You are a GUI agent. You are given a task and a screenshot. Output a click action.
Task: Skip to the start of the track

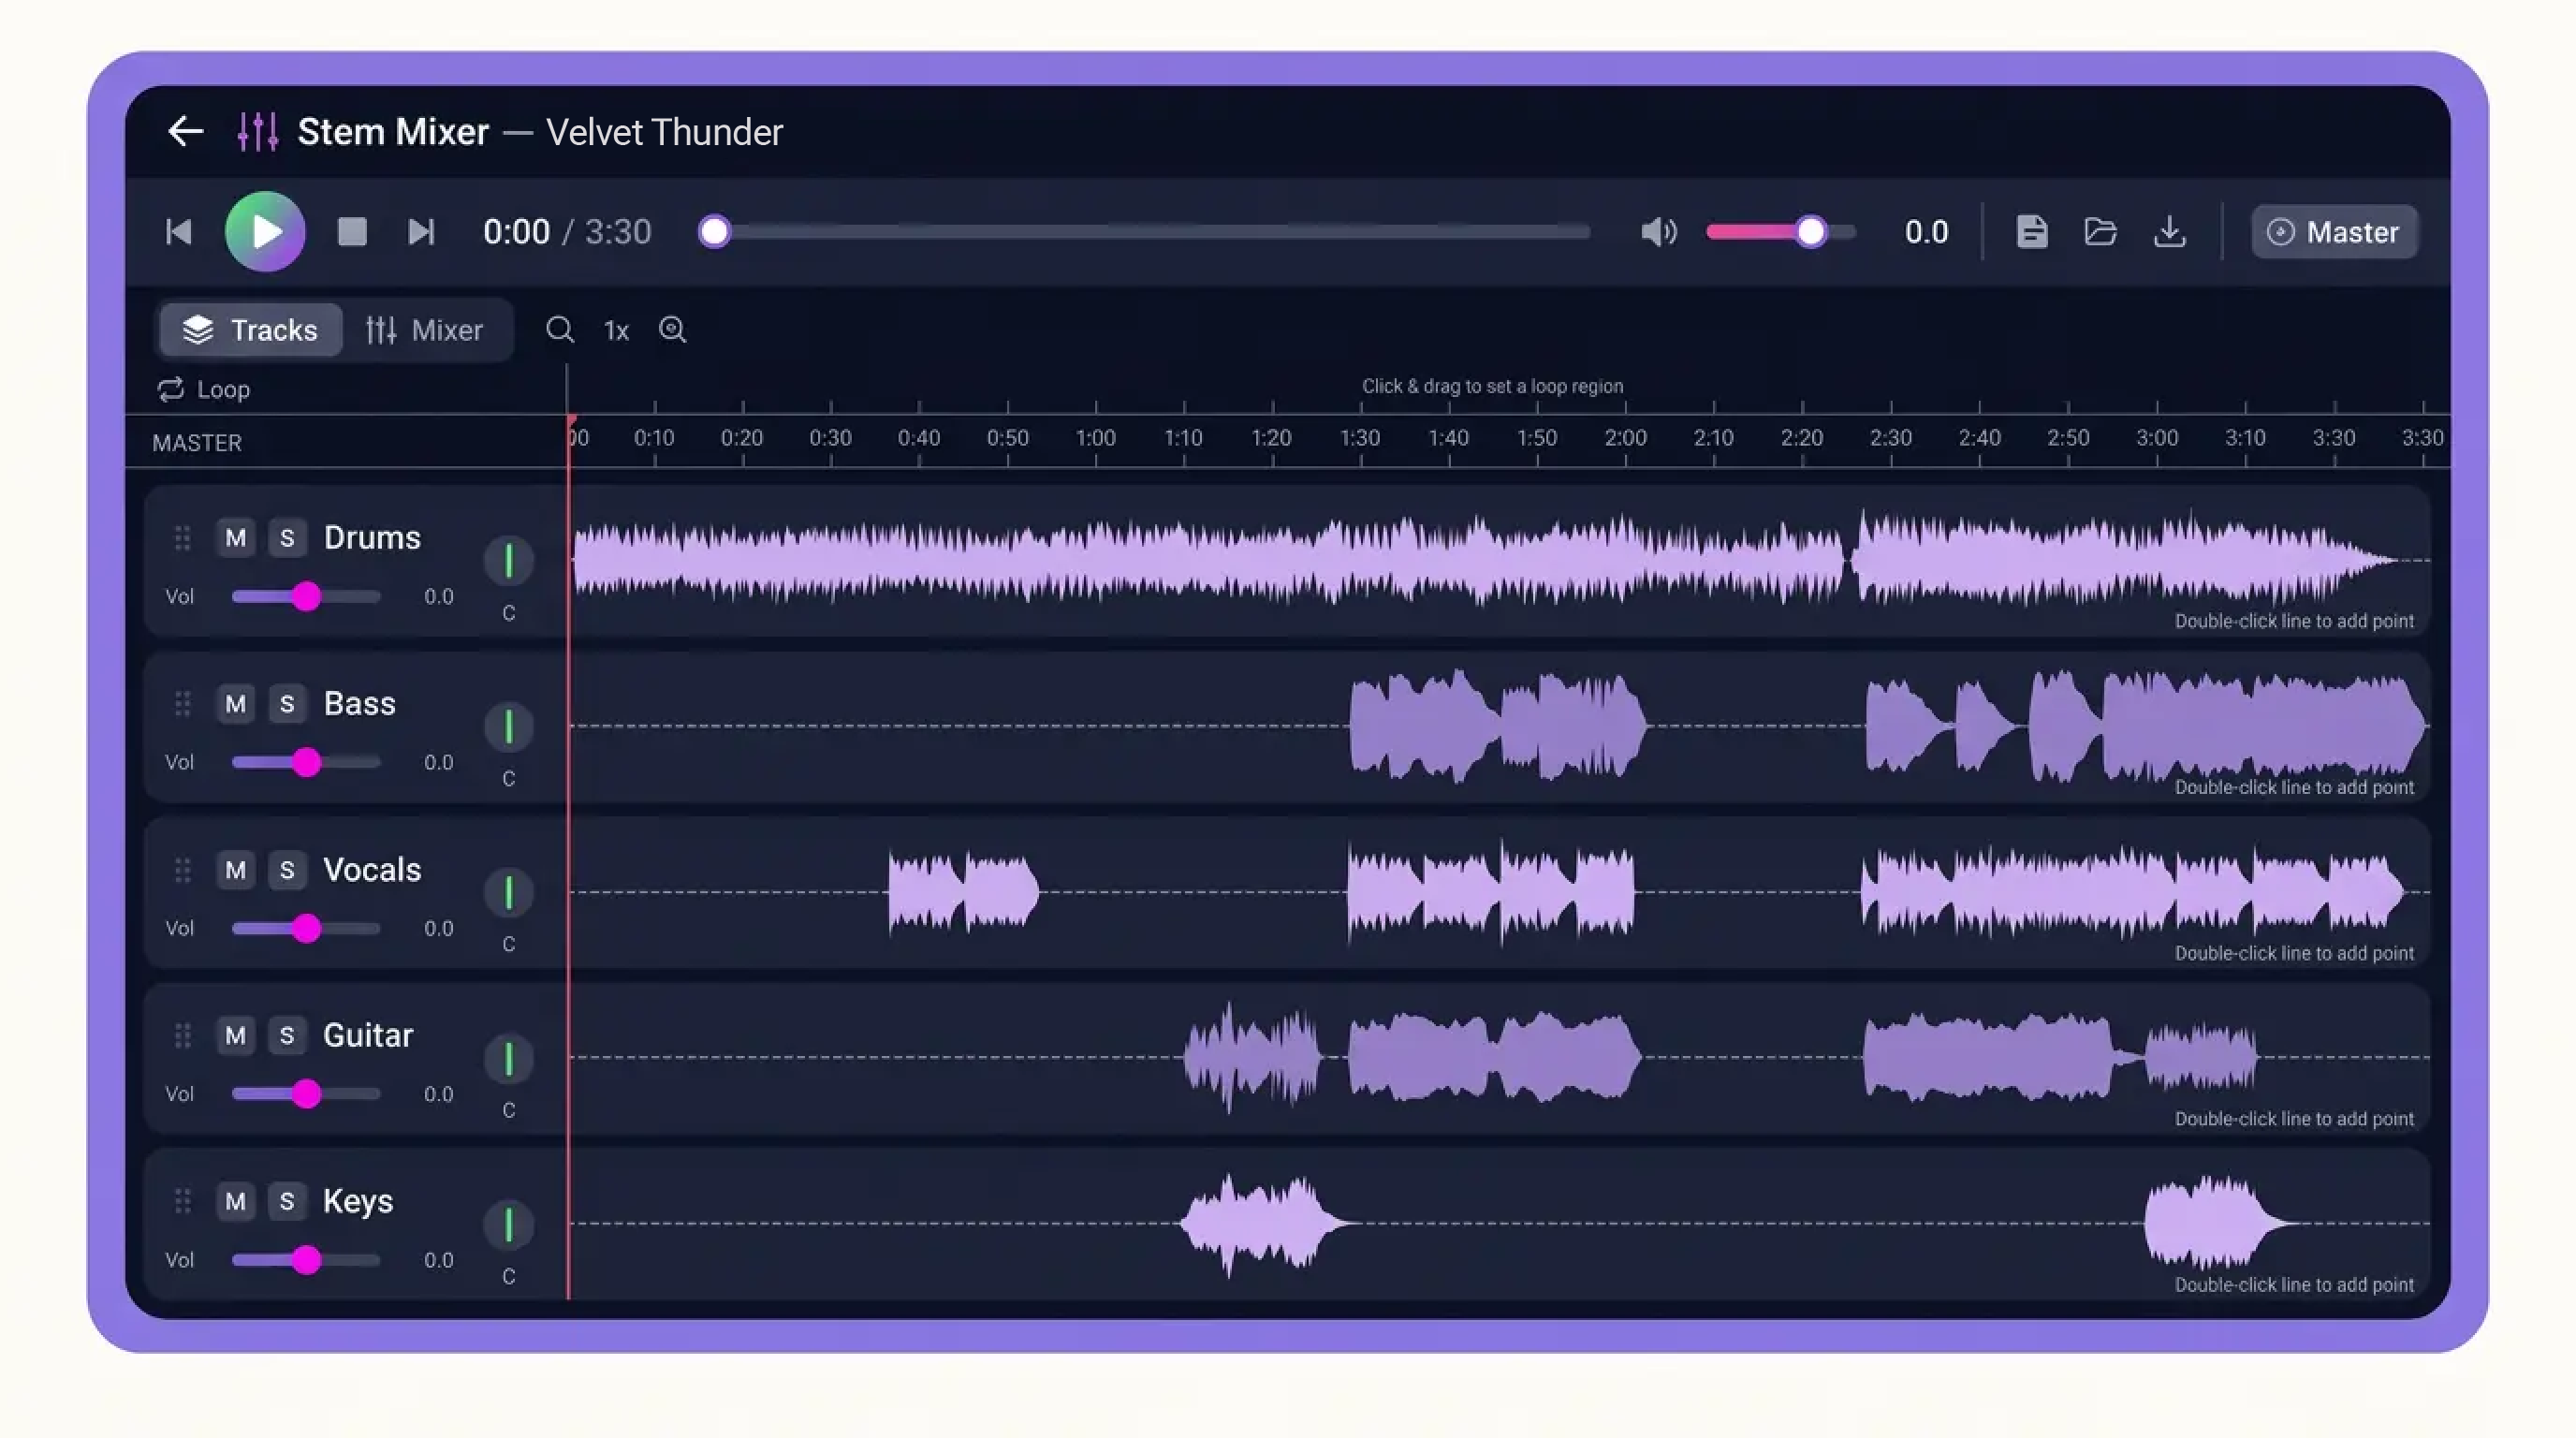point(179,232)
